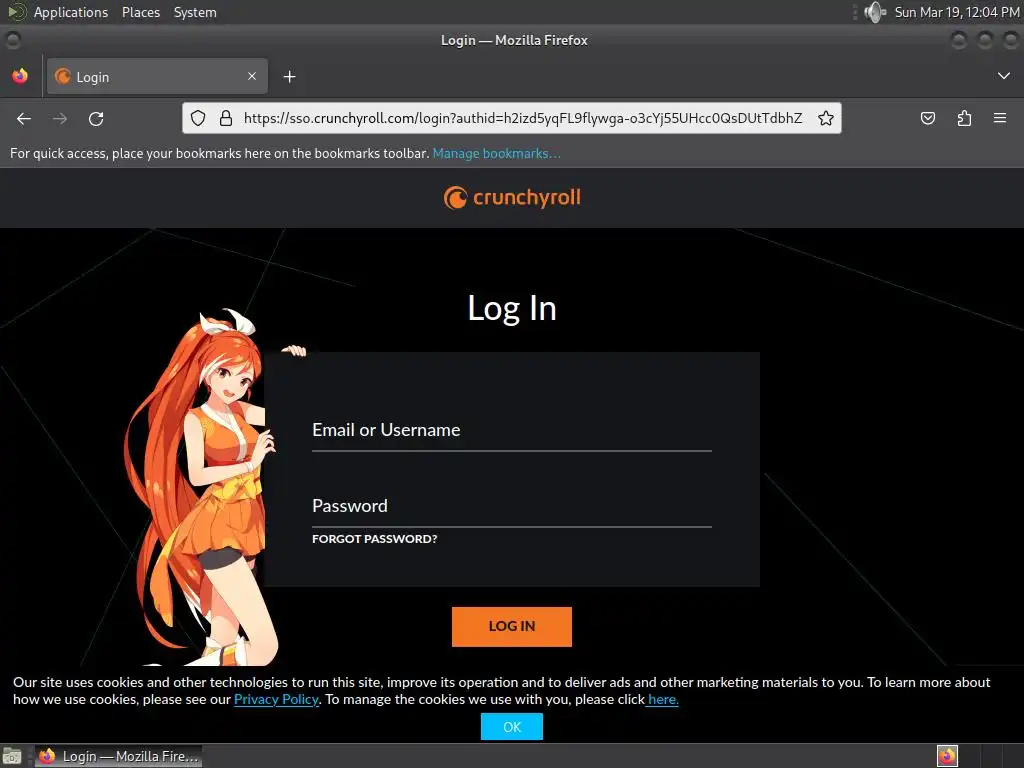Open the Pocket save icon
This screenshot has height=768, width=1024.
coord(927,118)
